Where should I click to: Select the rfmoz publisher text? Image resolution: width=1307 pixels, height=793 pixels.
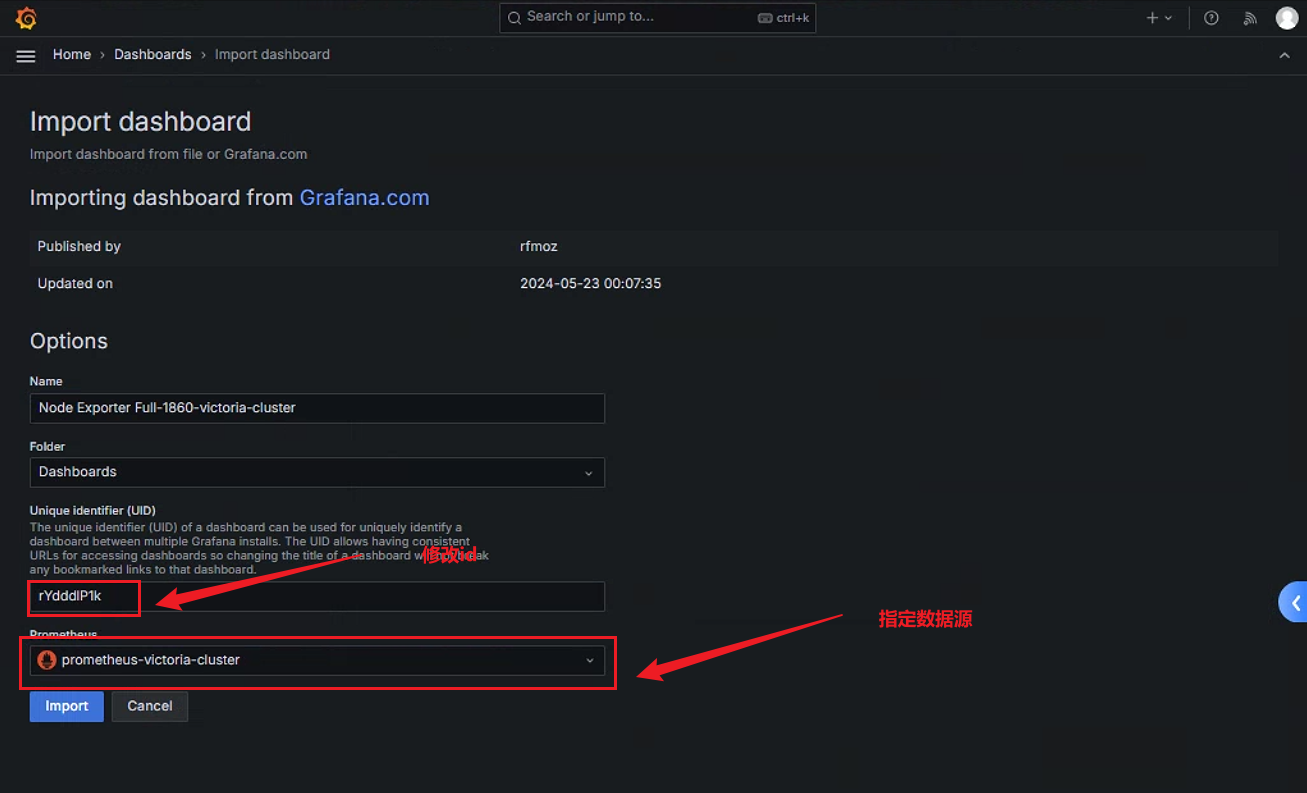pos(538,246)
